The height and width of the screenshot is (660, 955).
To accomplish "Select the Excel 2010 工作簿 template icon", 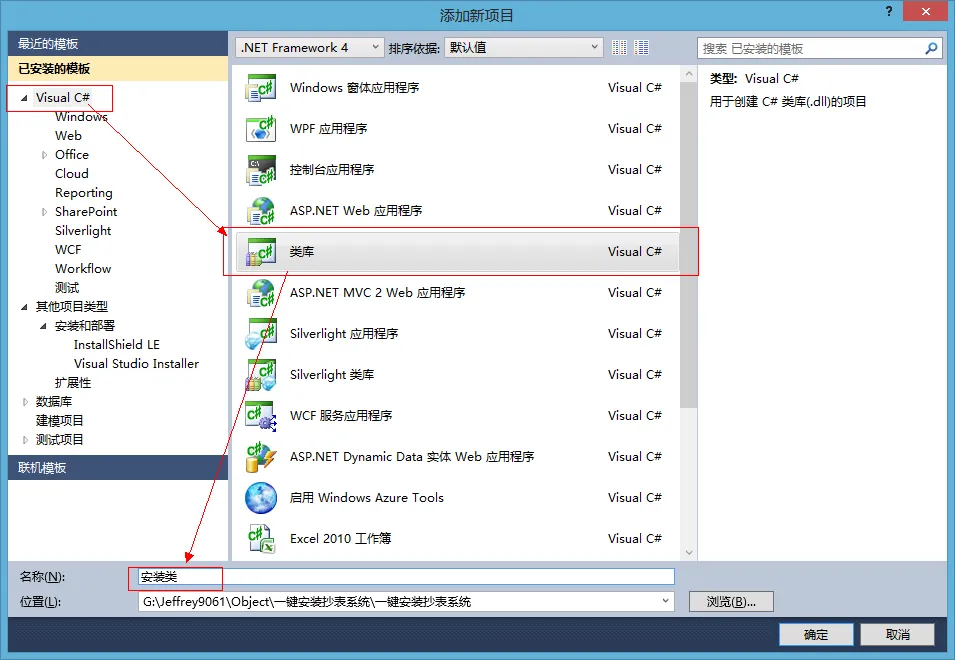I will (x=261, y=538).
